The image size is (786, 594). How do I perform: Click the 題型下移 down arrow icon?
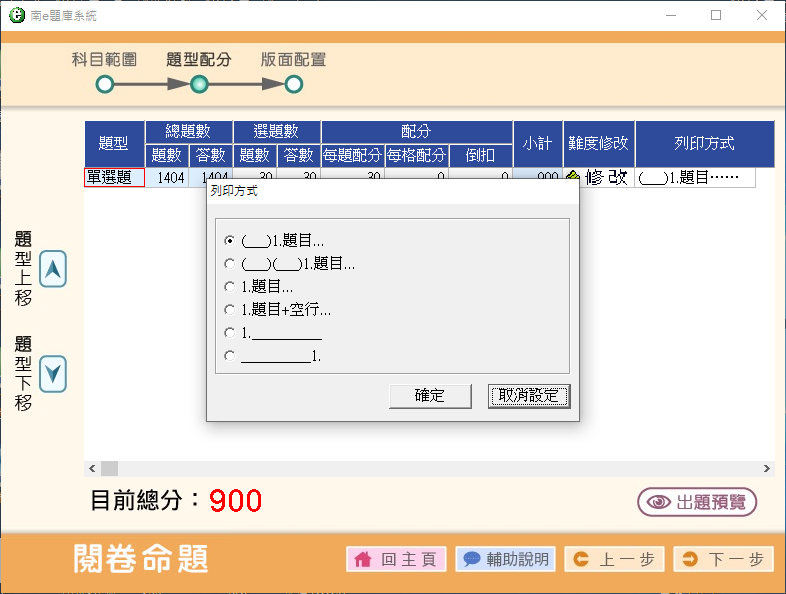(53, 374)
